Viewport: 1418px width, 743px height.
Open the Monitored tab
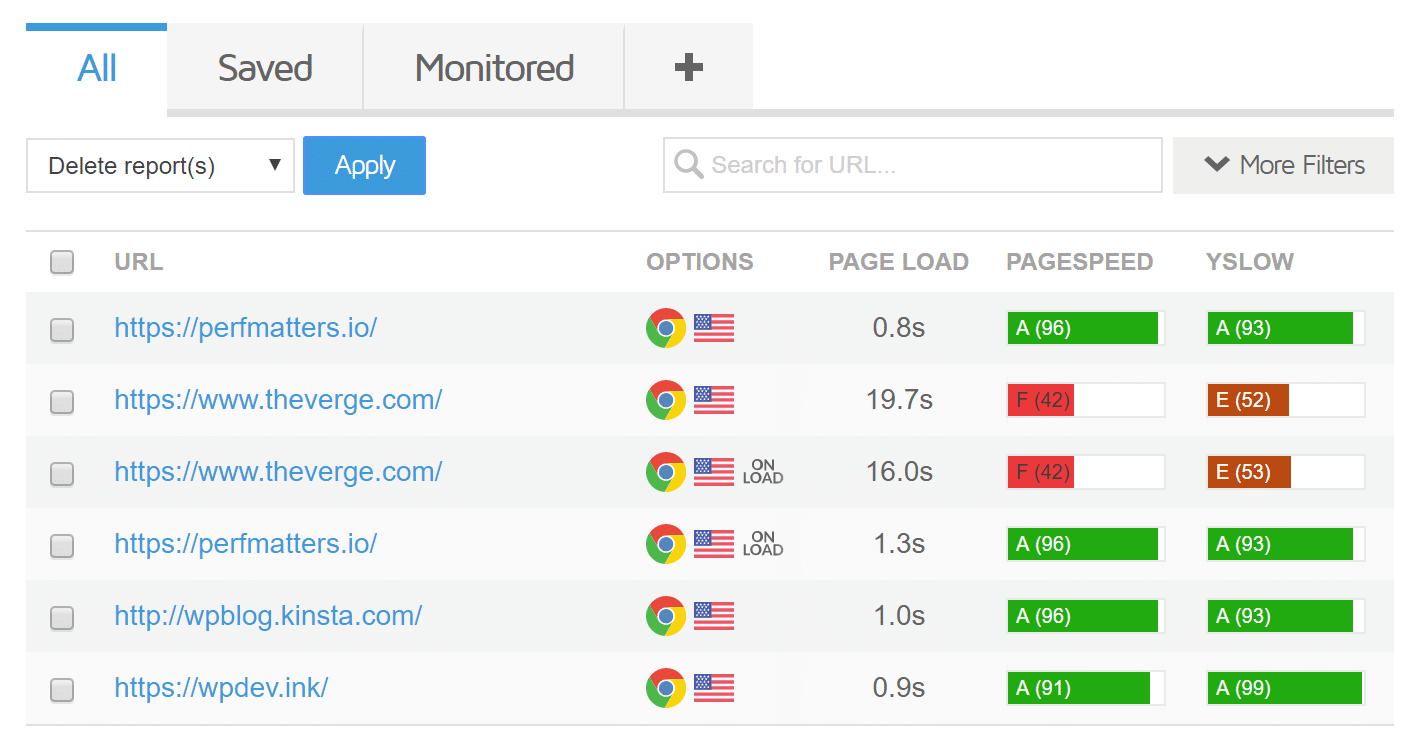coord(493,67)
